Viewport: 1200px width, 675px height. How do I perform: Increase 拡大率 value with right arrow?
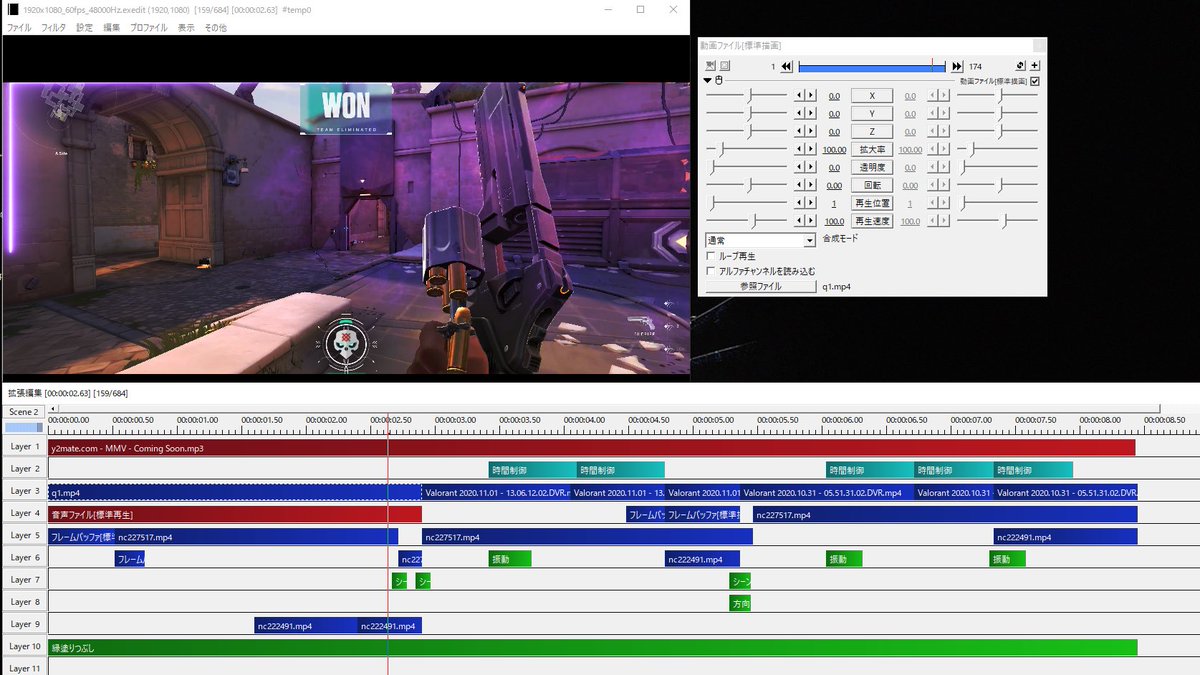[810, 150]
